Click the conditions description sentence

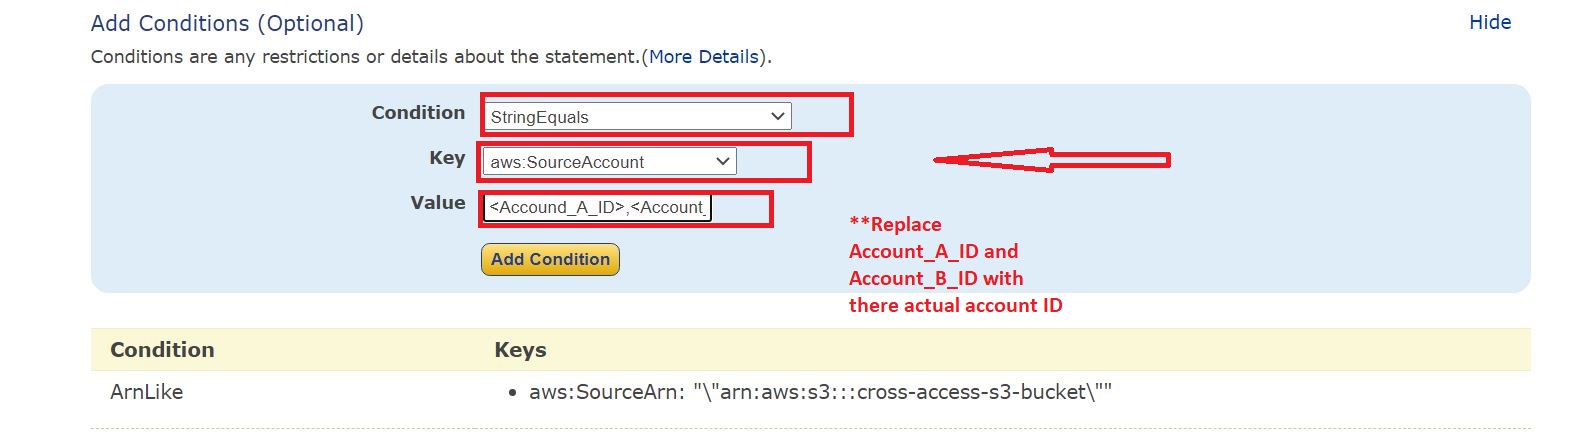coord(365,57)
